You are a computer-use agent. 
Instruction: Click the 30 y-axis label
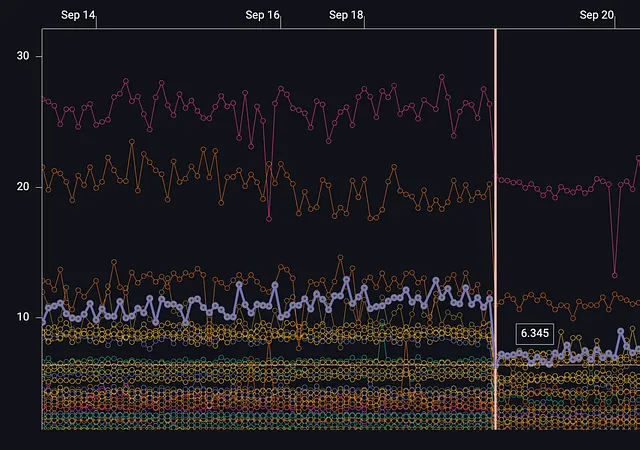23,56
